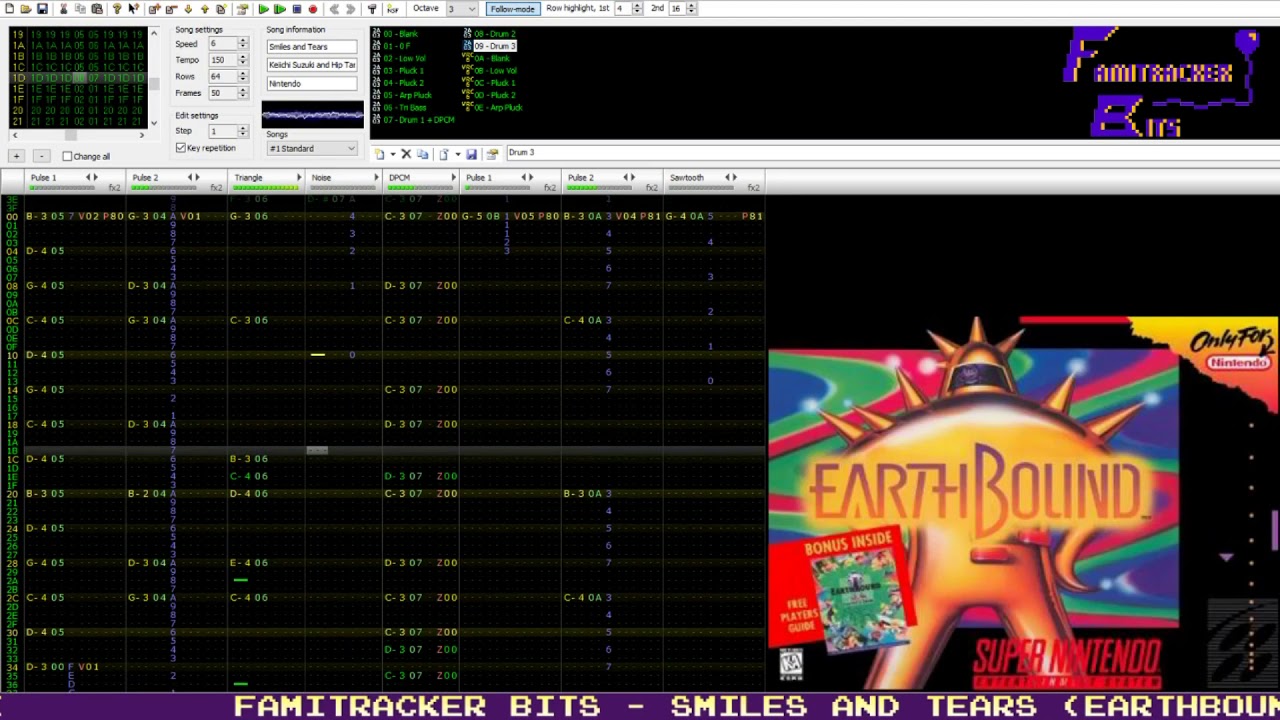Click the row highlight 2nd field
The image size is (1280, 720).
click(x=676, y=8)
